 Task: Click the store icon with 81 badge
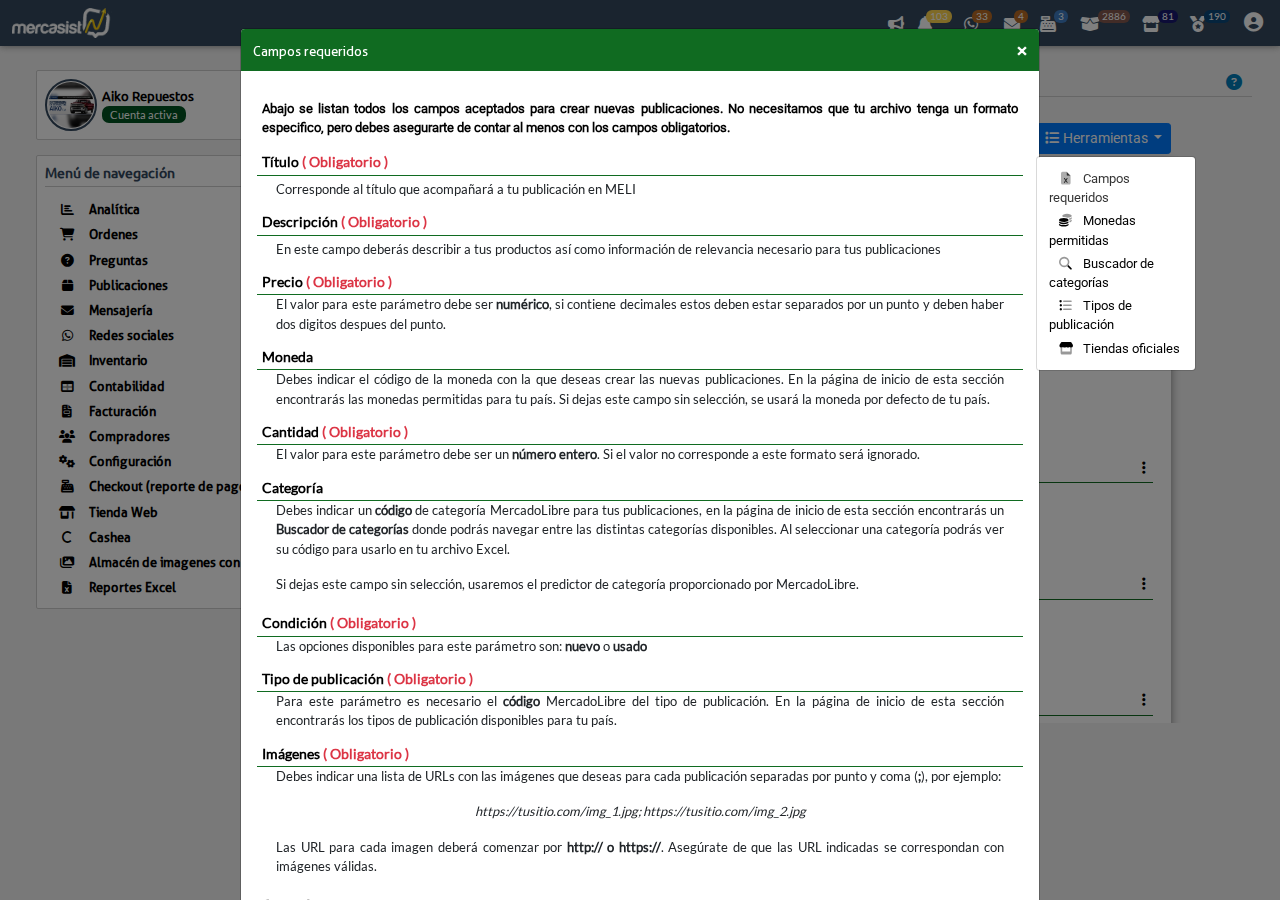point(1151,24)
